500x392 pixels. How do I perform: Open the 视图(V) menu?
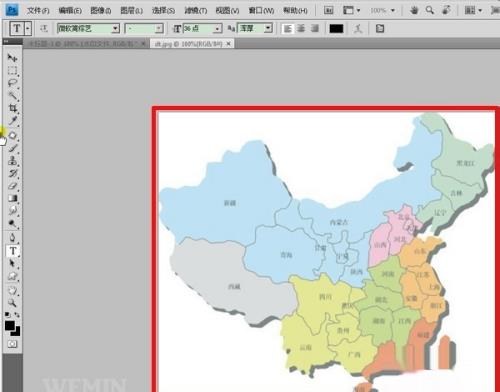point(227,11)
